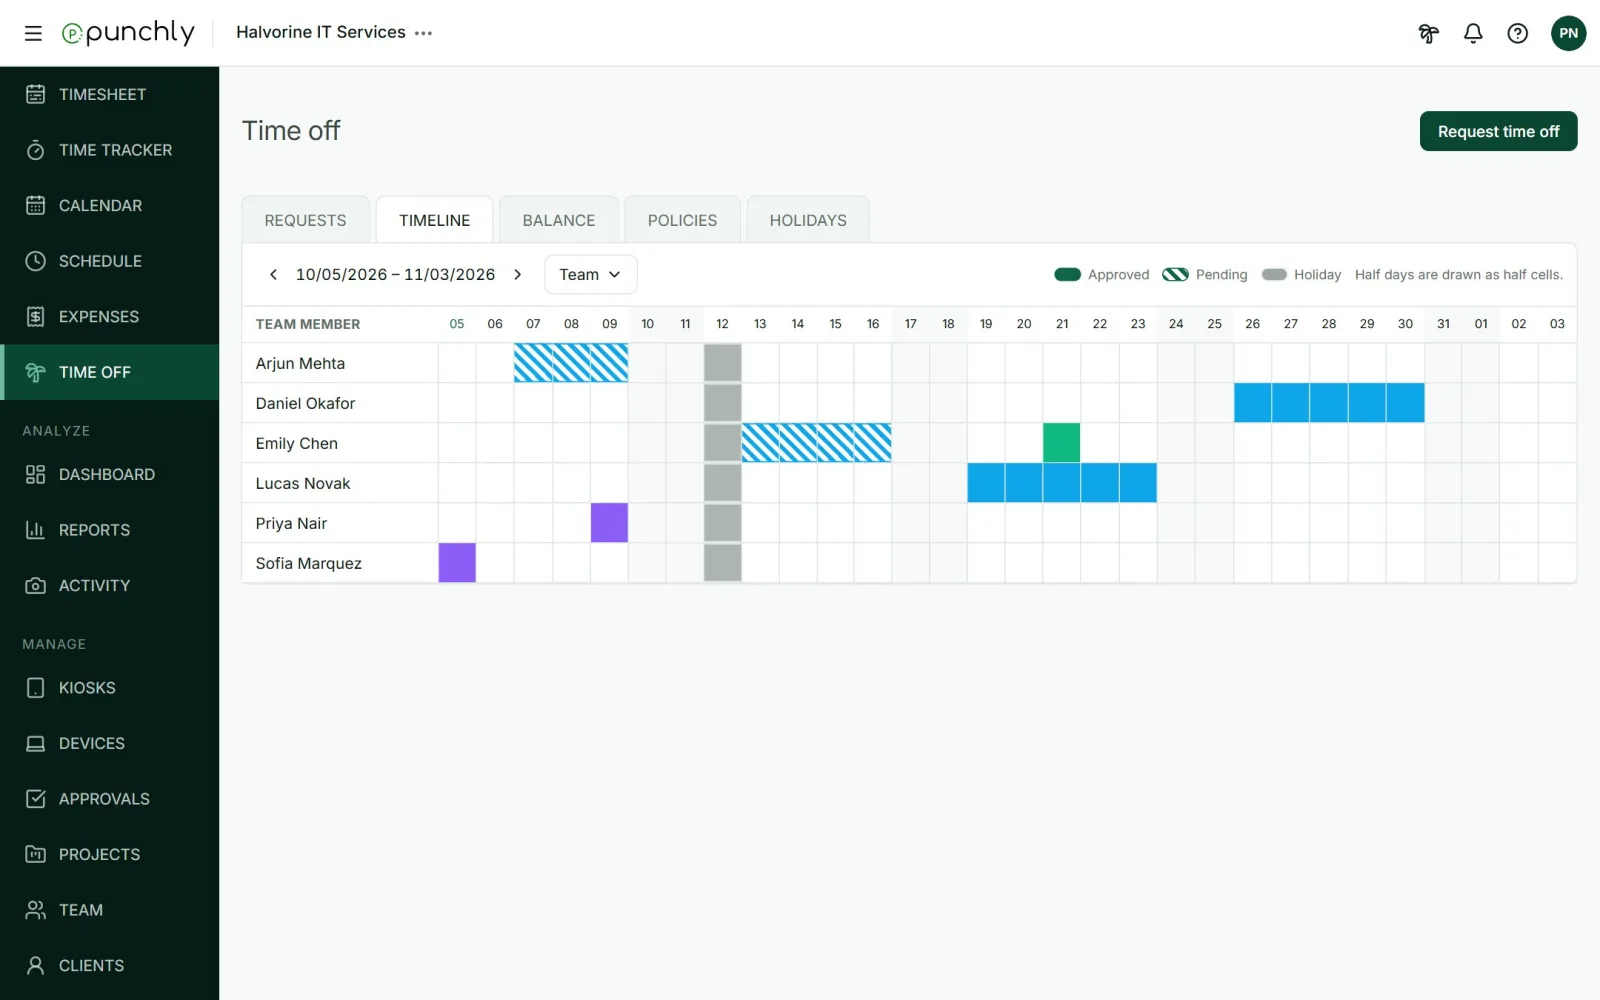Click Emily Chen's pending striped block

[x=816, y=443]
